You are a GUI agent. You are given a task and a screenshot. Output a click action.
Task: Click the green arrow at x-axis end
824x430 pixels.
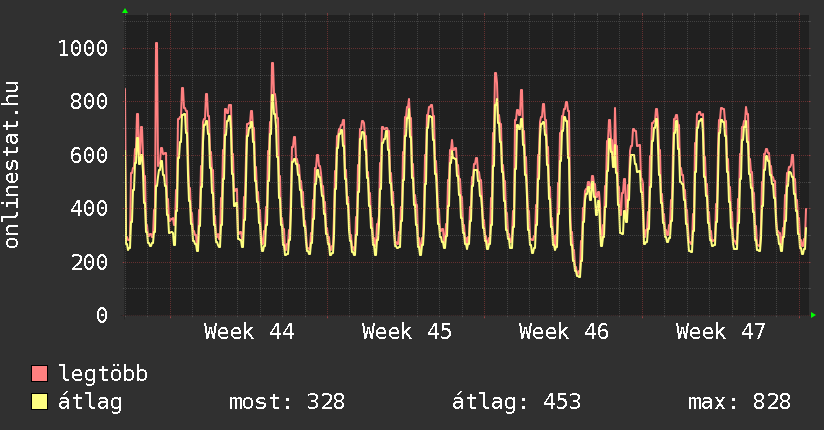click(814, 315)
